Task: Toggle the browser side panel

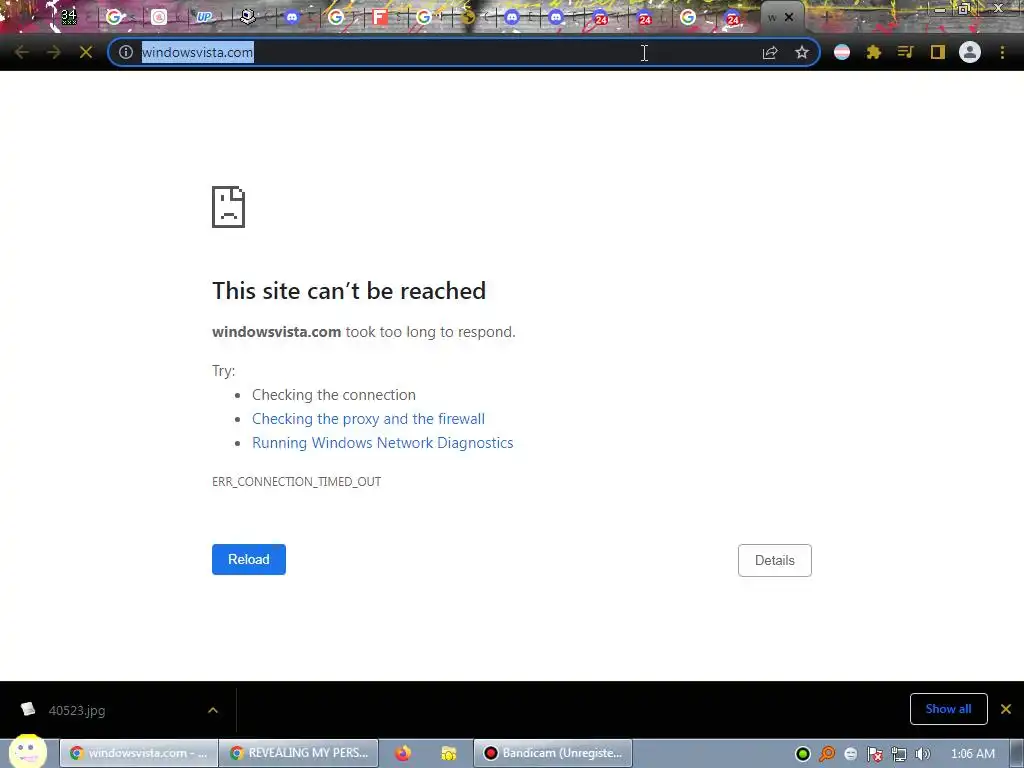Action: click(x=938, y=52)
